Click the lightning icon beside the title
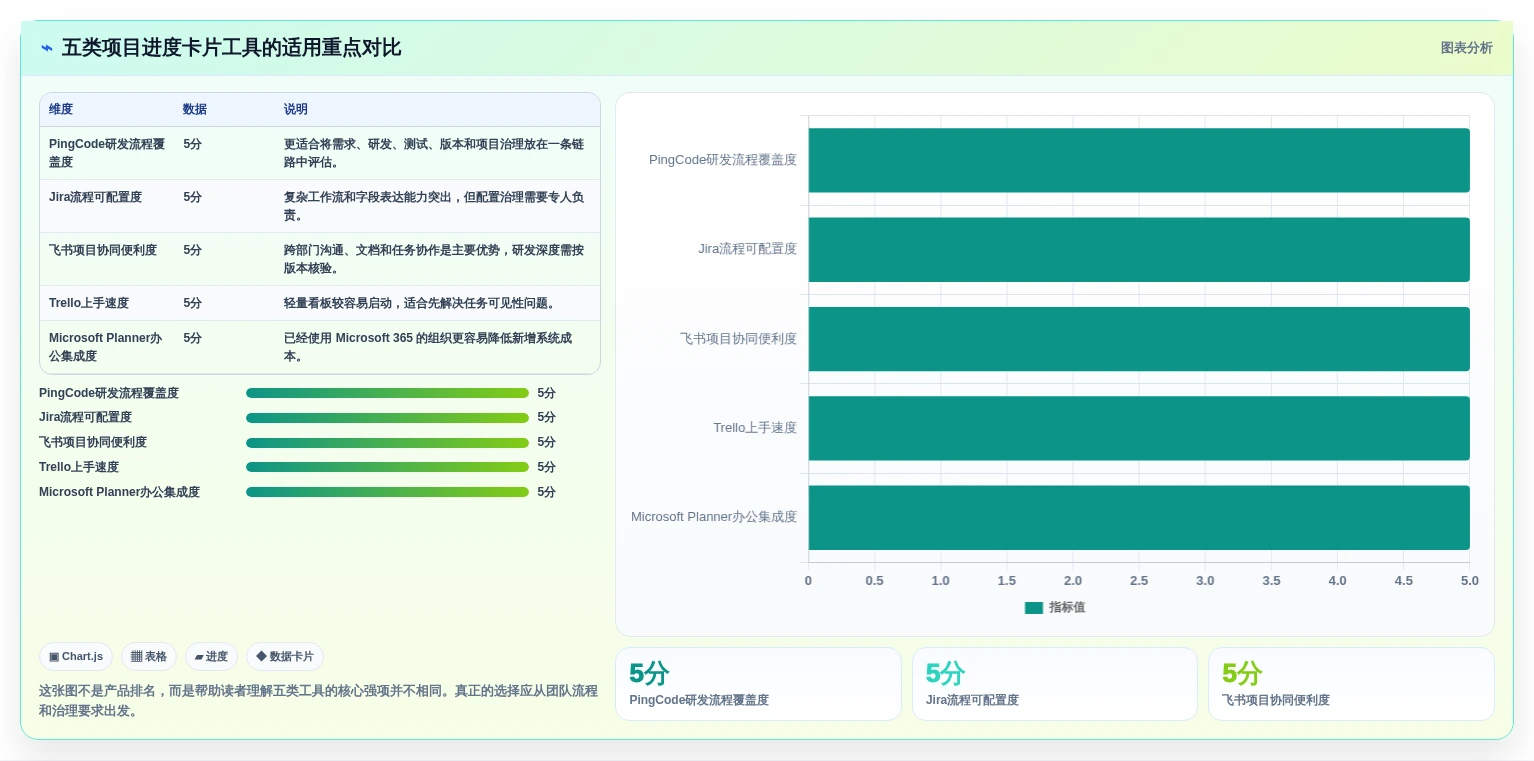Screen dimensions: 1534x761 47,48
